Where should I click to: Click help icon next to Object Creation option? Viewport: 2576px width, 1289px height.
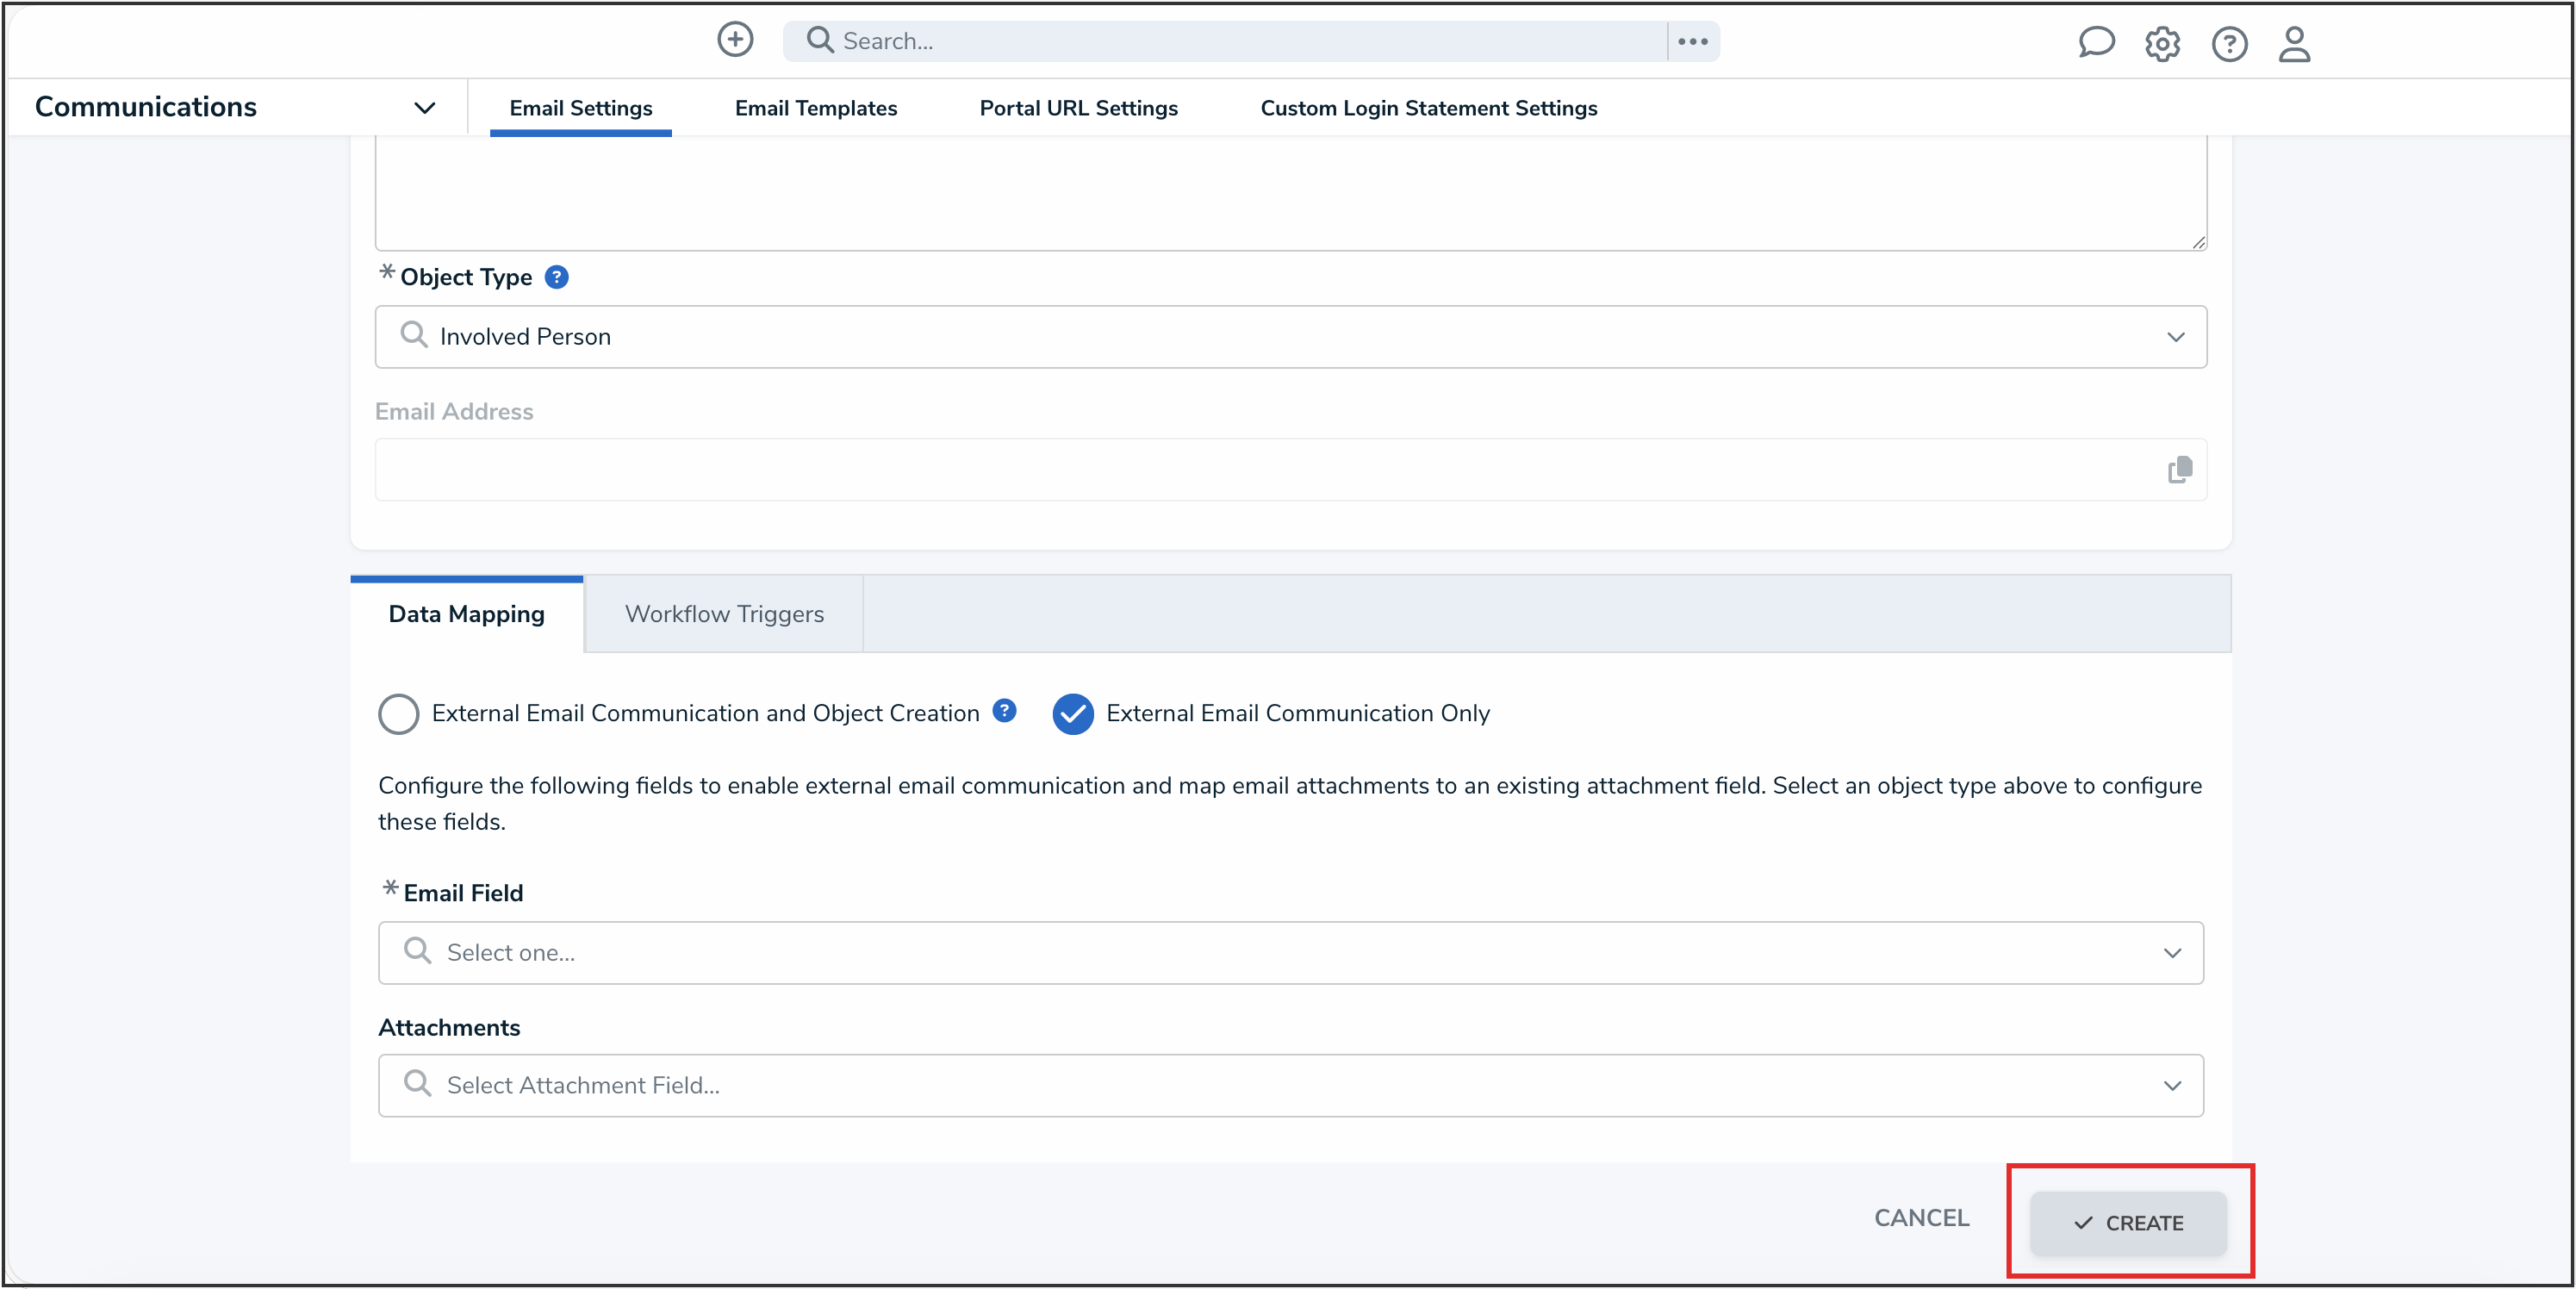[x=1004, y=711]
